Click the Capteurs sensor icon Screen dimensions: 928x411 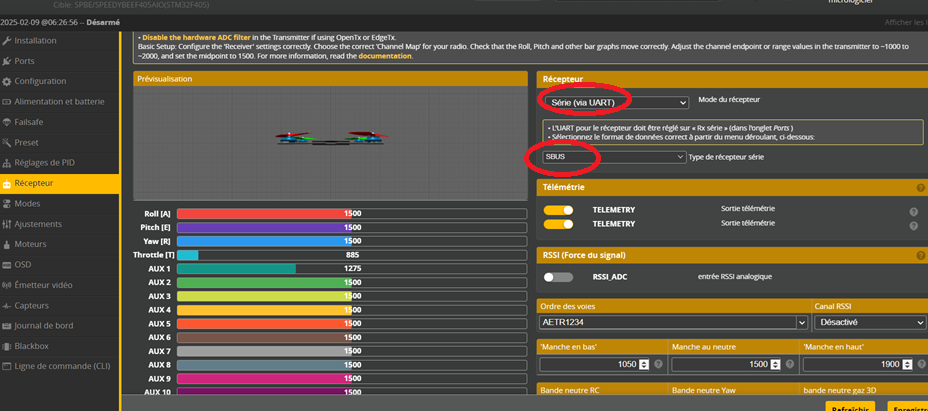(x=8, y=305)
